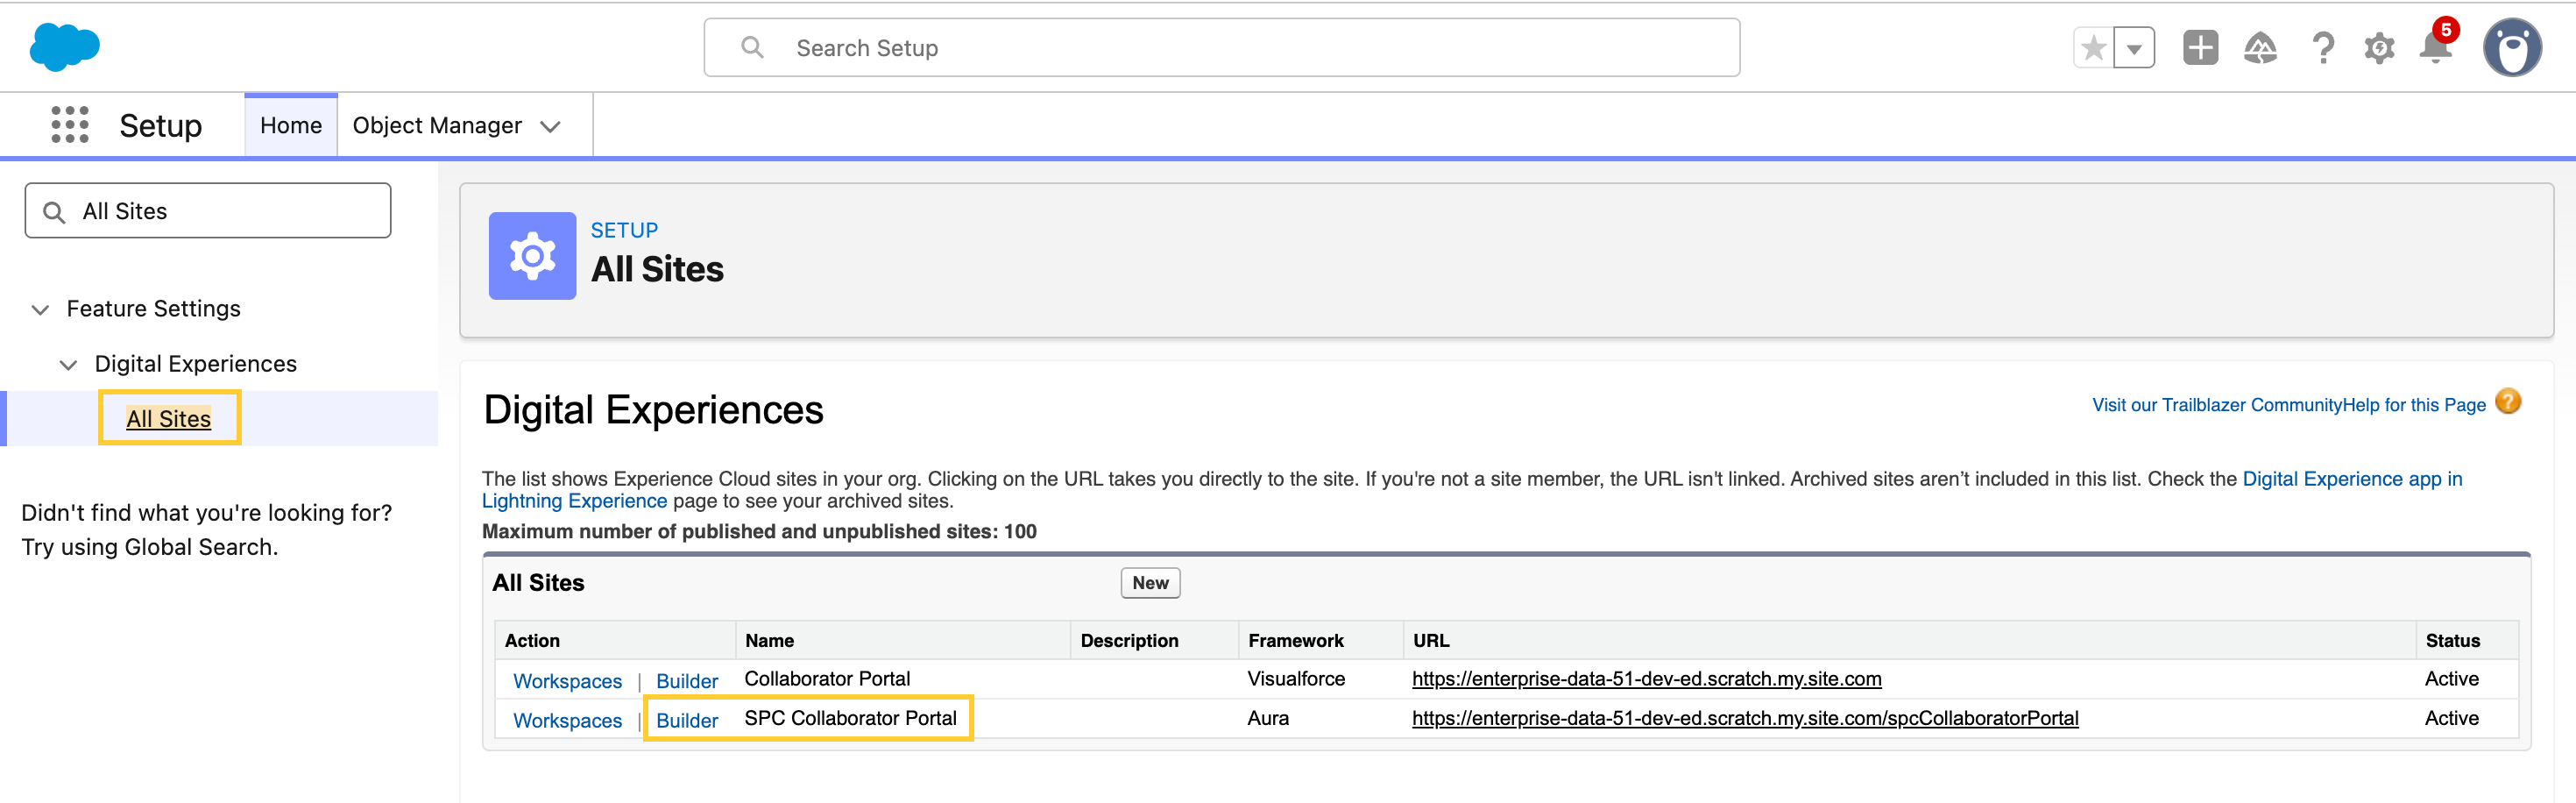
Task: Click the SETUP breadcrumb label
Action: click(624, 230)
